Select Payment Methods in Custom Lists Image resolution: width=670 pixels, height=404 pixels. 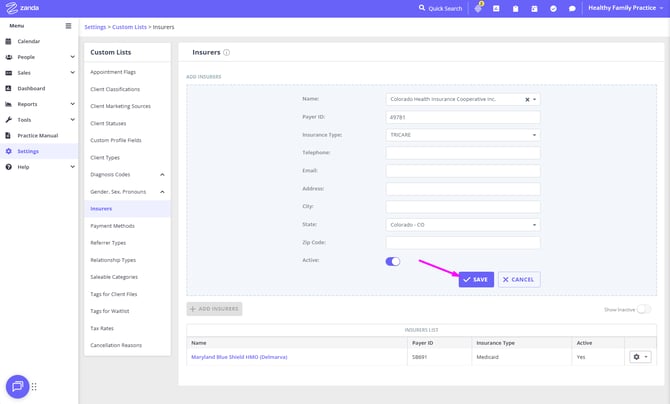(x=112, y=226)
